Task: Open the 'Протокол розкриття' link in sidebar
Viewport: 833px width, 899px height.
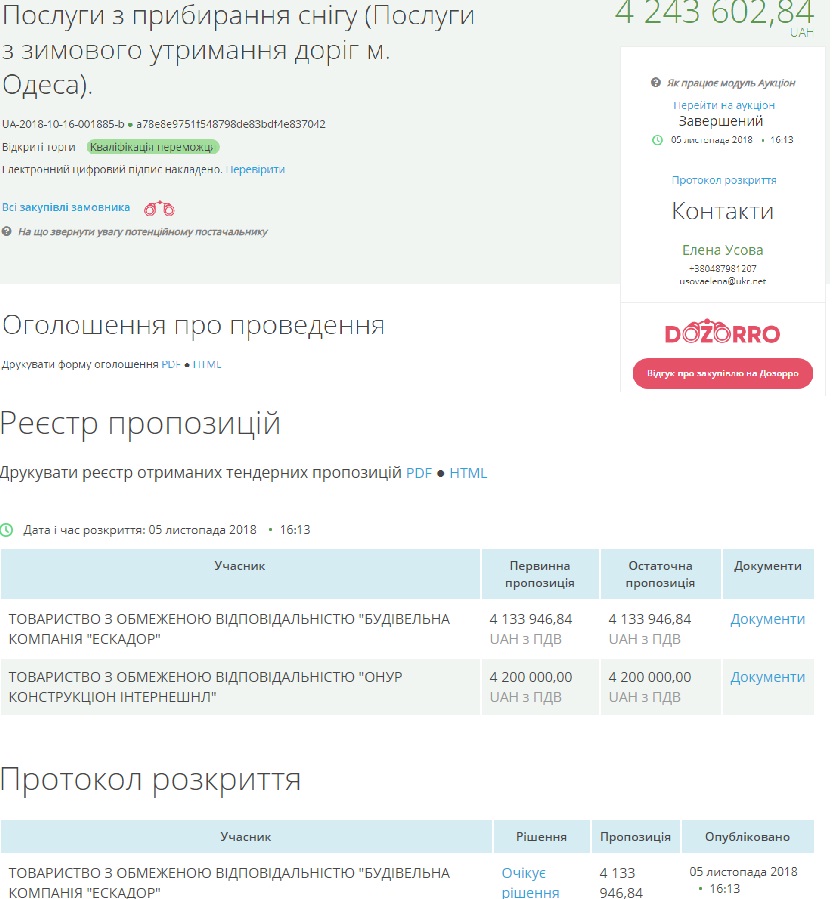Action: pyautogui.click(x=723, y=181)
